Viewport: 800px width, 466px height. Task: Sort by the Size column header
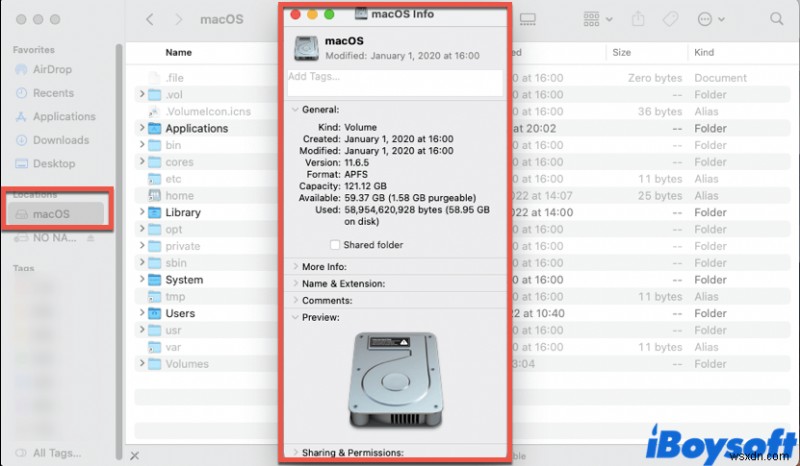point(621,52)
